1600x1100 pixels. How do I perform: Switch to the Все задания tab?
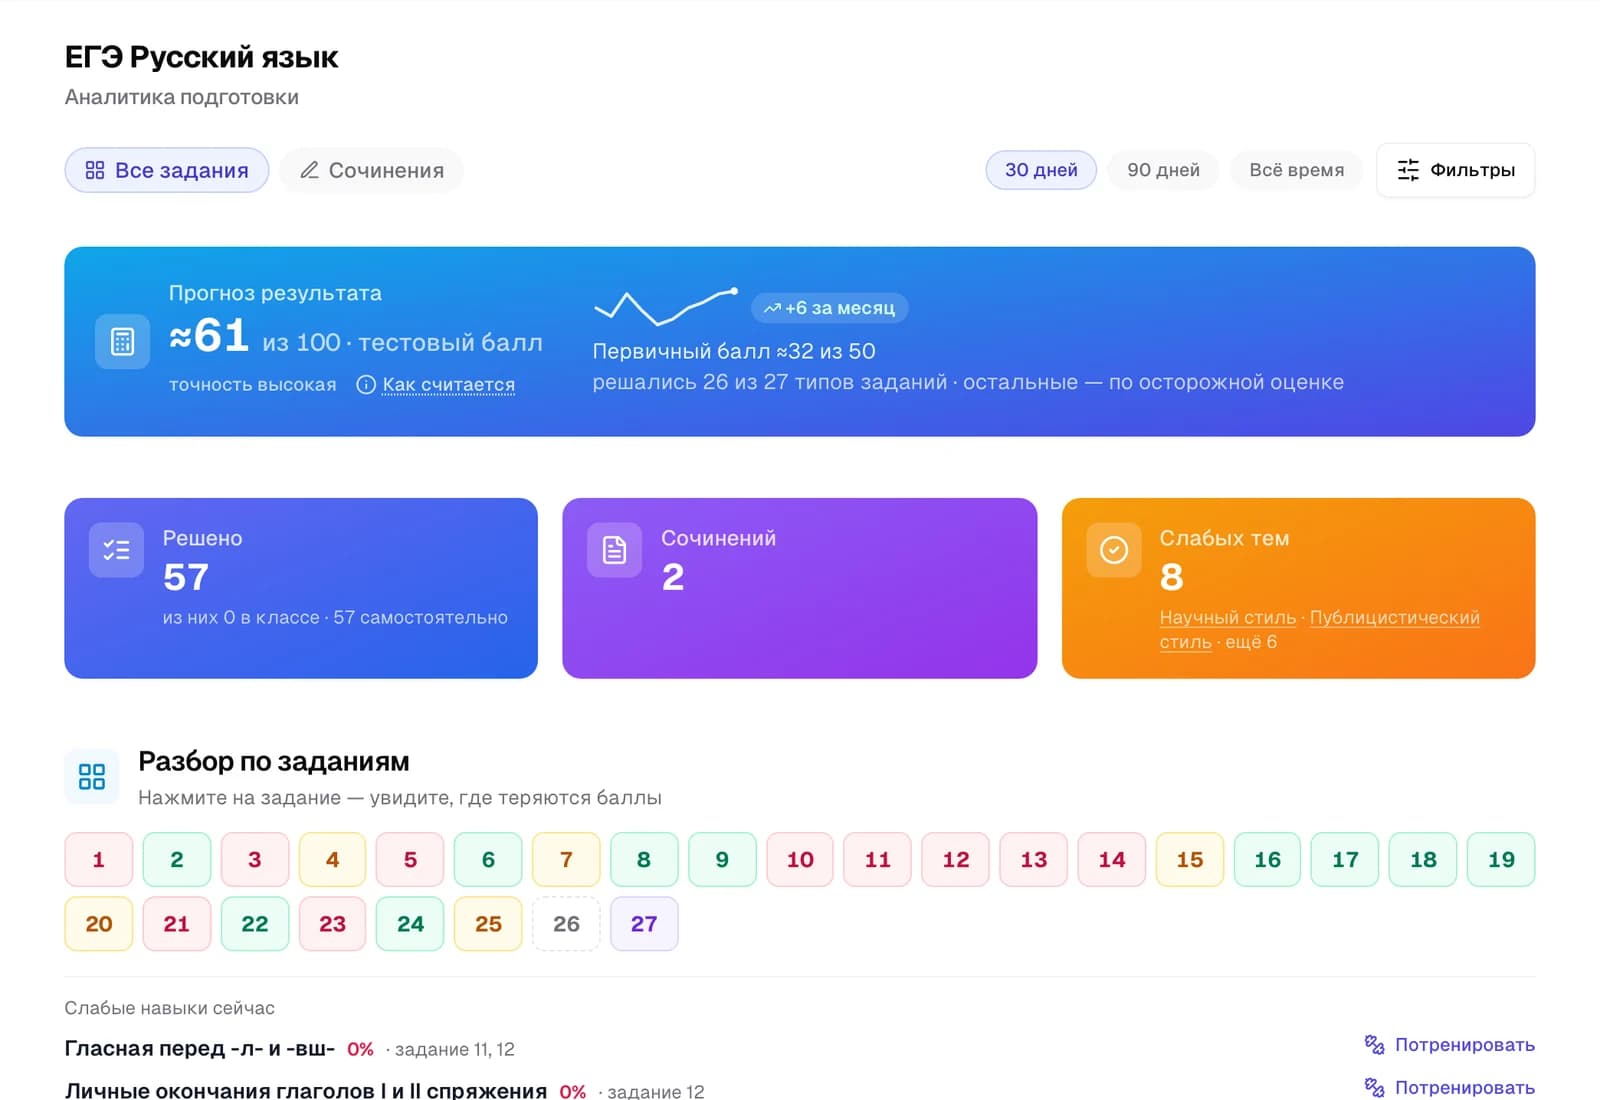[167, 170]
